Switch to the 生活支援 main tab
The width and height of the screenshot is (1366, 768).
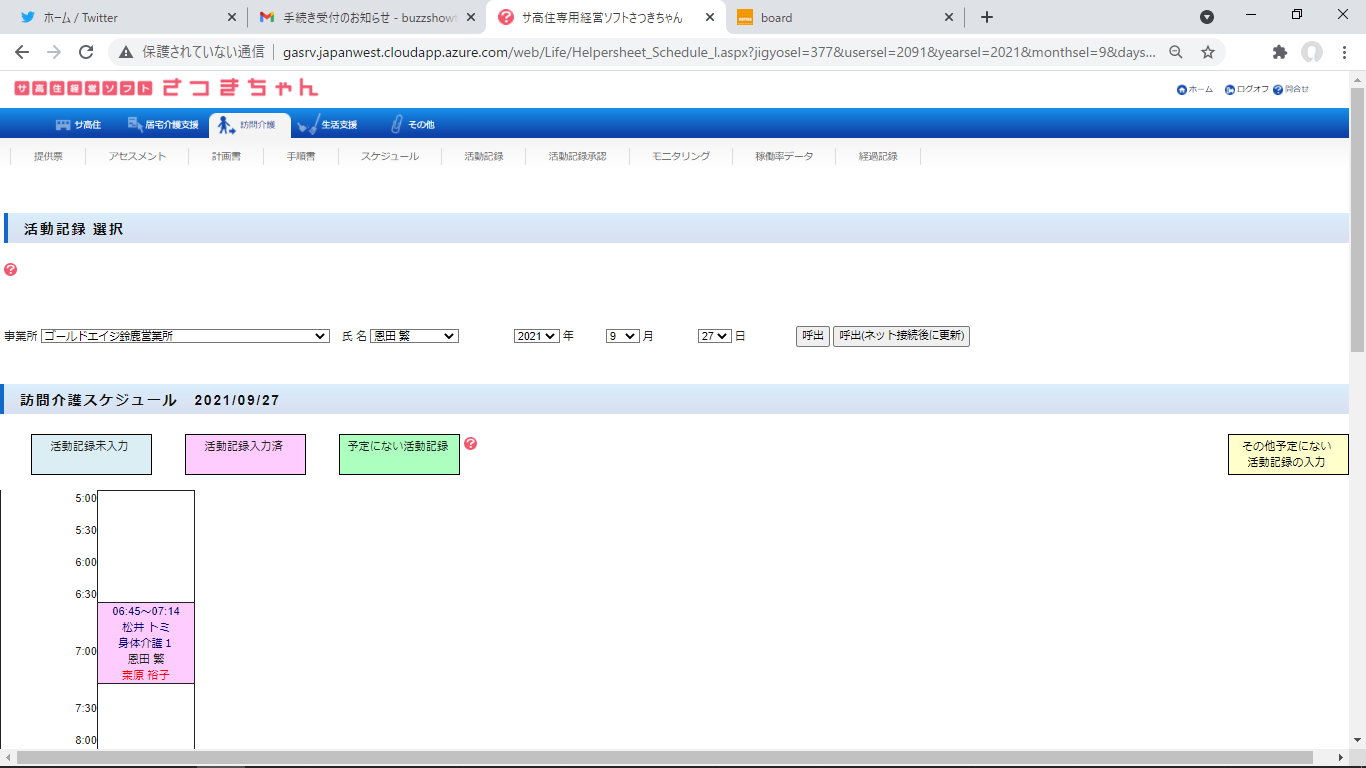(x=328, y=125)
